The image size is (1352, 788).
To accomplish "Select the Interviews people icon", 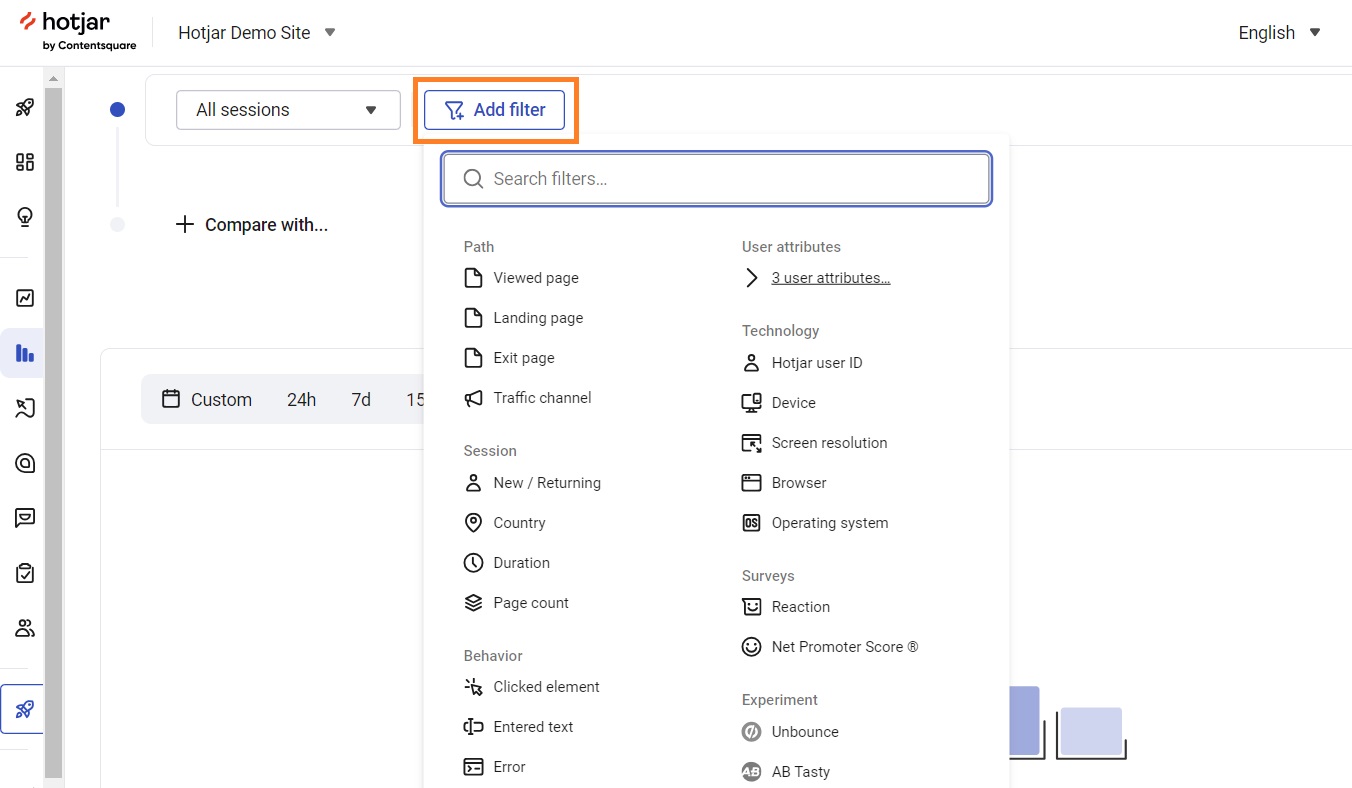I will pos(24,627).
